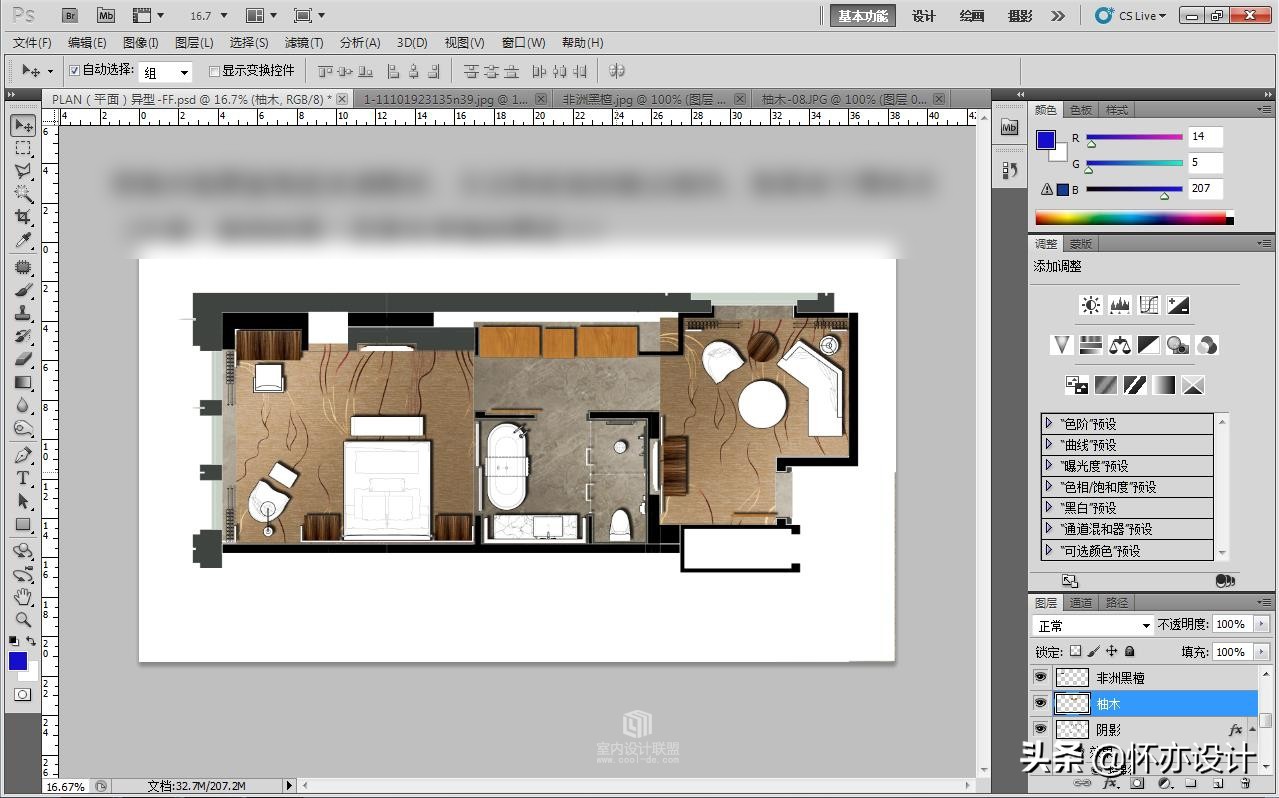The width and height of the screenshot is (1279, 798).
Task: Switch to the 通道 tab
Action: pos(1081,603)
